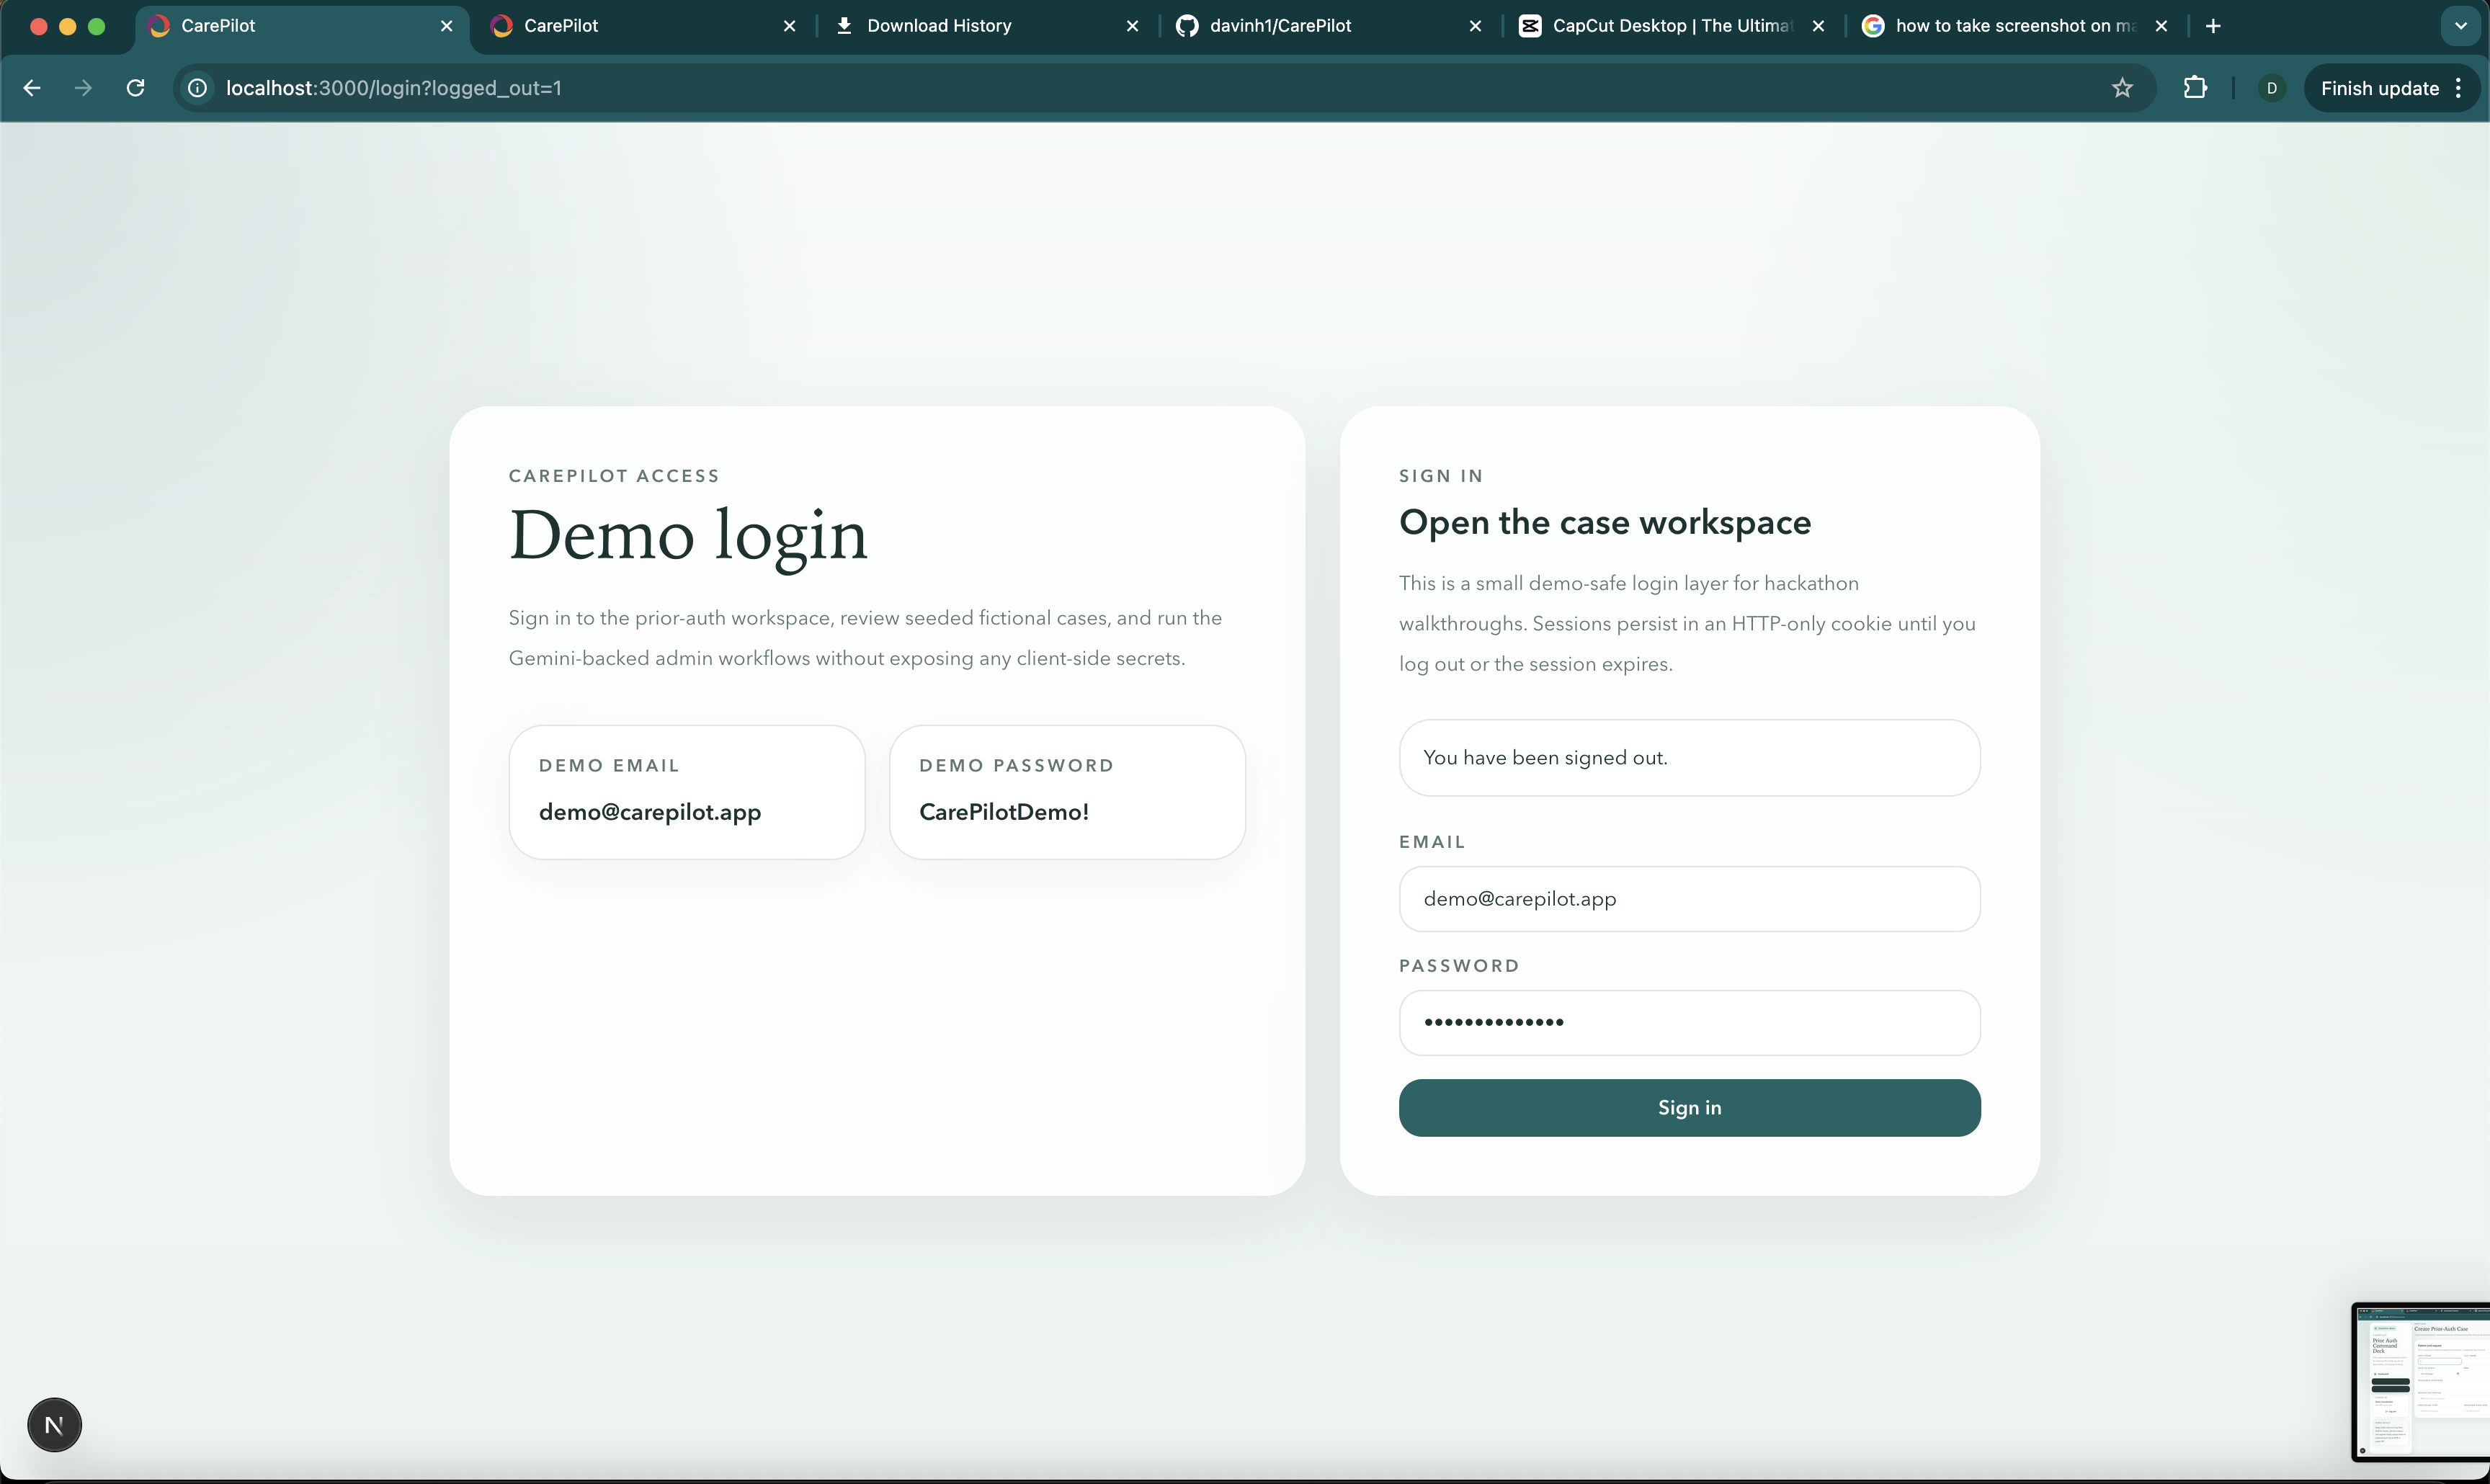Focus the Email input field

(1689, 898)
